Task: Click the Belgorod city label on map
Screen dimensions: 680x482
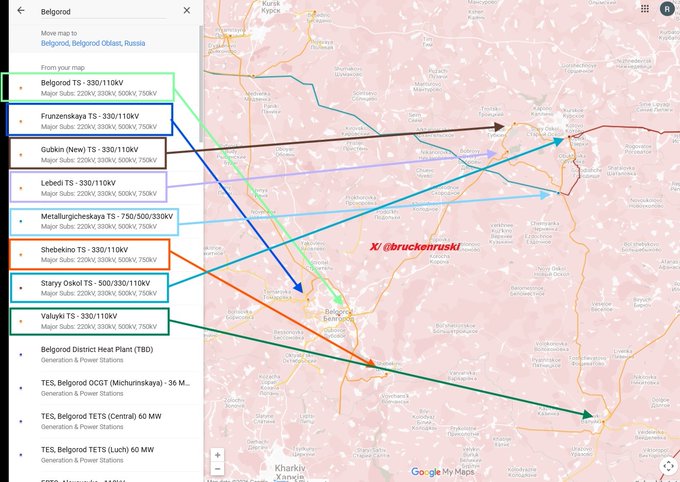Action: click(x=338, y=315)
